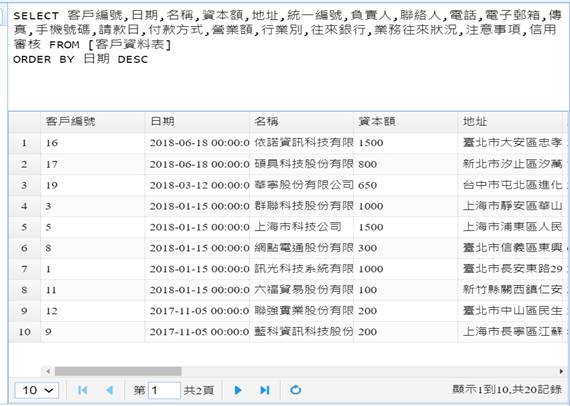Sort by the 日期 column header
Screen dimensions: 570x406
click(197, 121)
